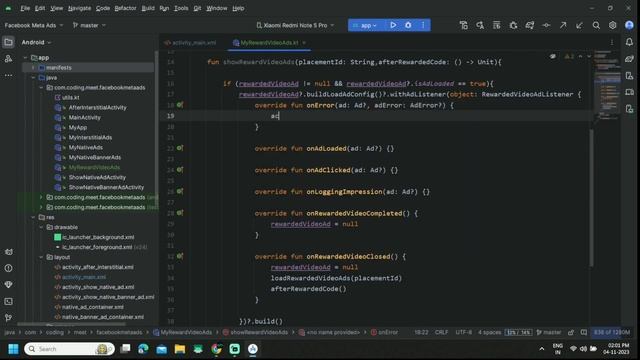The height and width of the screenshot is (360, 640).
Task: Click the UTF-8 encoding status entry
Action: 463,332
